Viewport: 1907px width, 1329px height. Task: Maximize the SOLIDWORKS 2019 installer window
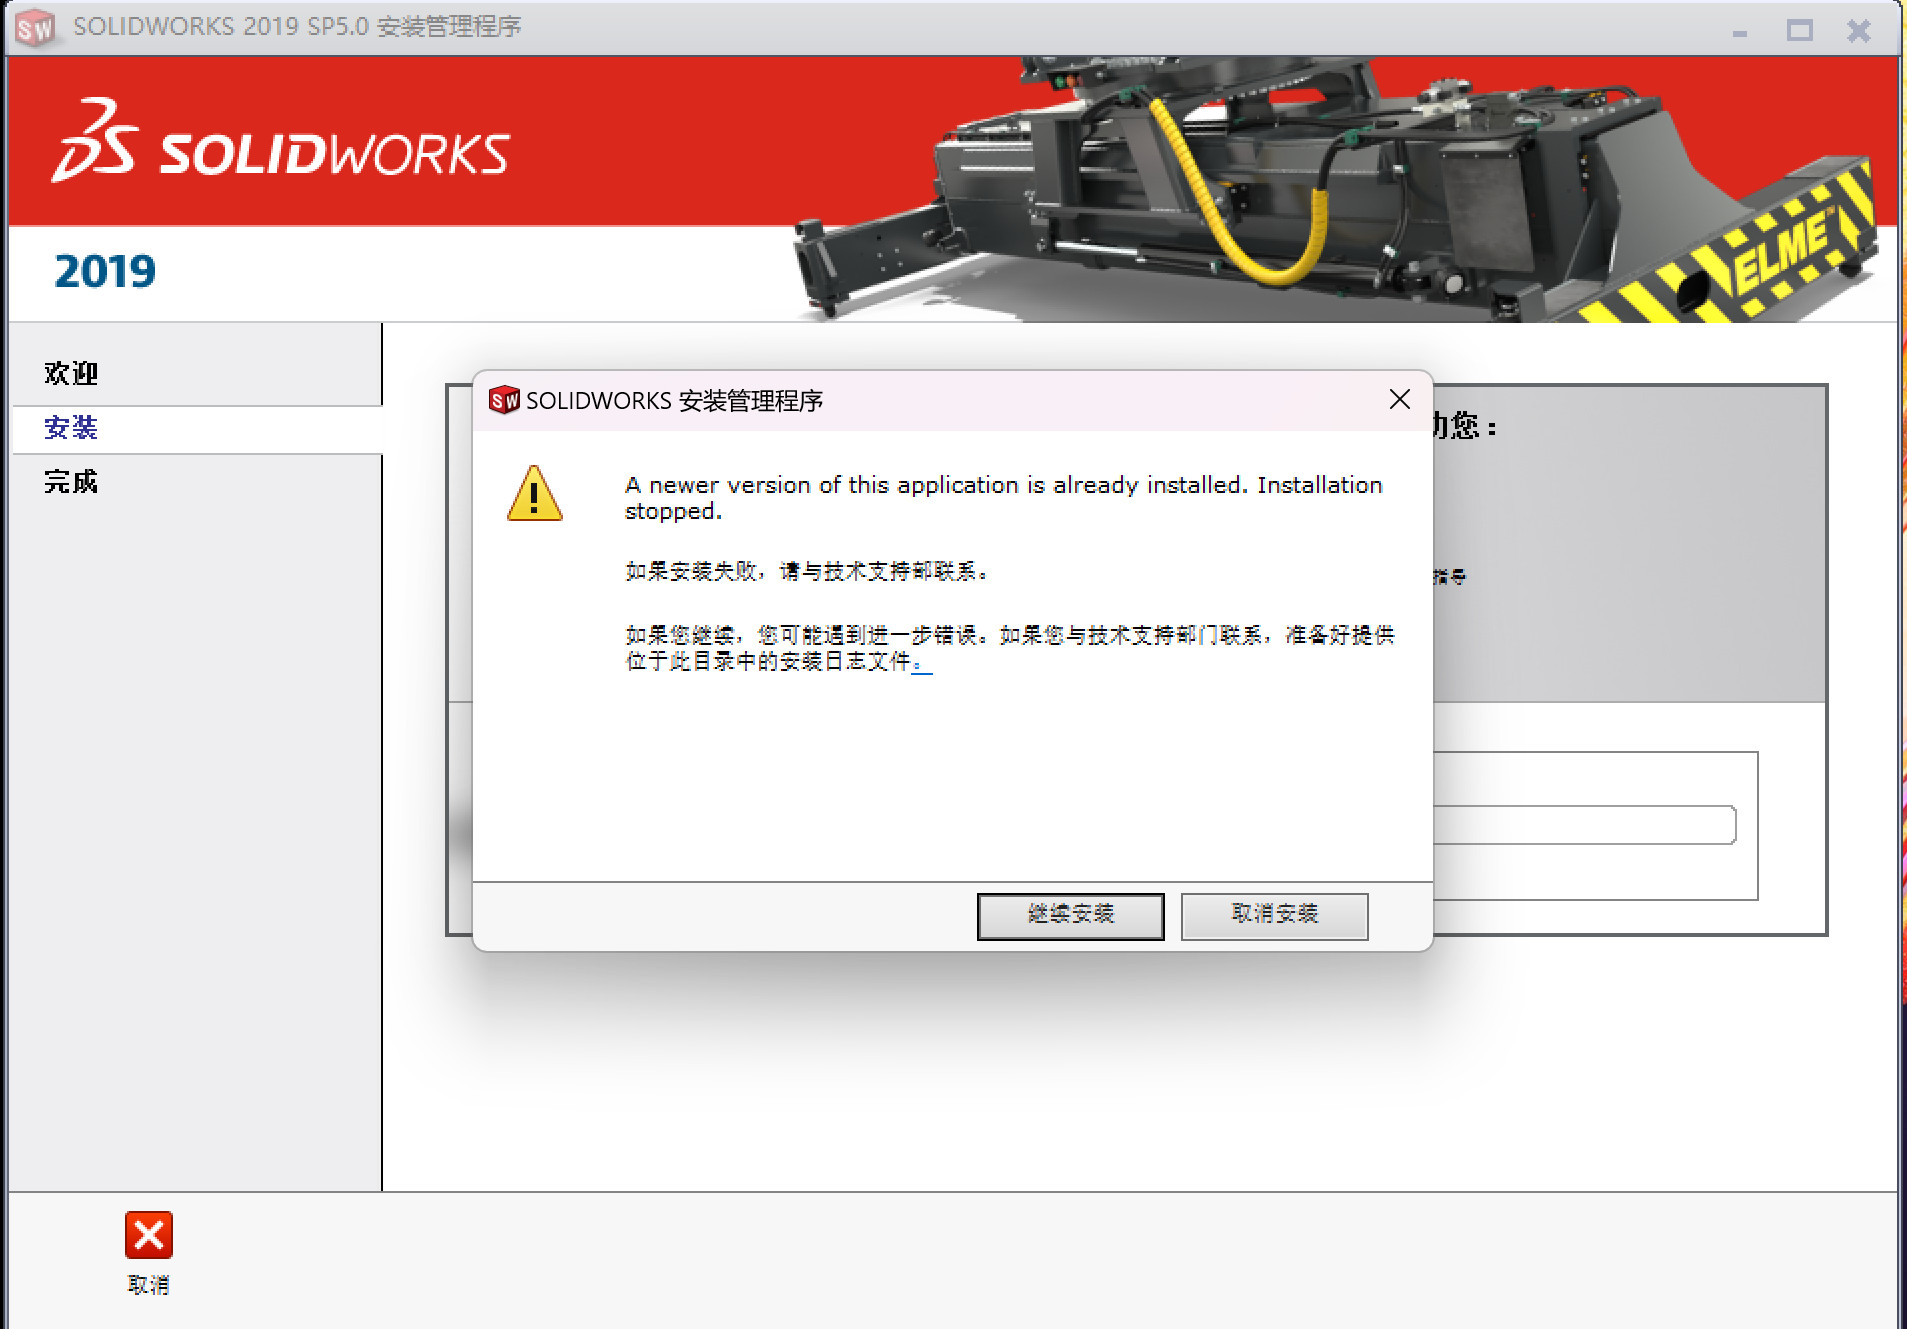click(1799, 31)
